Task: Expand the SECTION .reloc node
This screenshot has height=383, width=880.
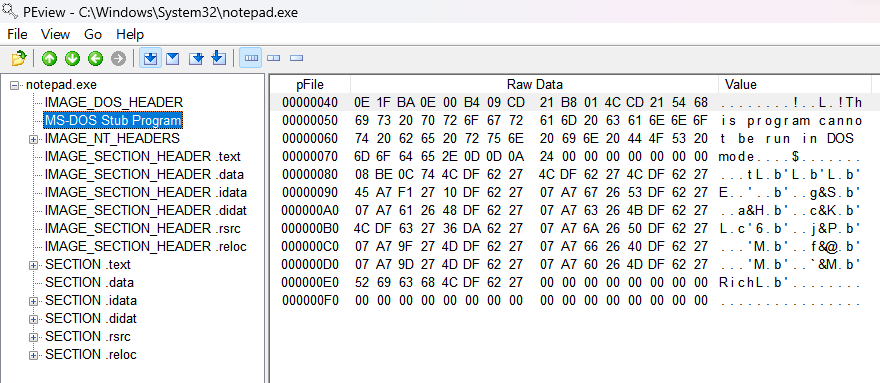Action: tap(34, 354)
